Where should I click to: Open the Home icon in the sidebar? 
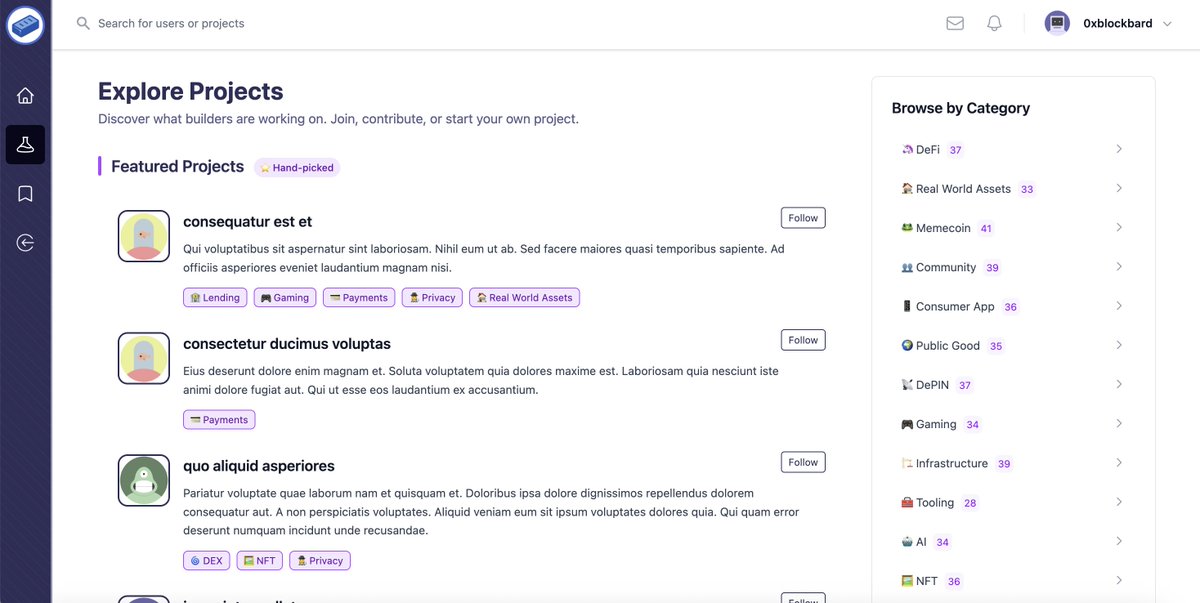(x=24, y=95)
